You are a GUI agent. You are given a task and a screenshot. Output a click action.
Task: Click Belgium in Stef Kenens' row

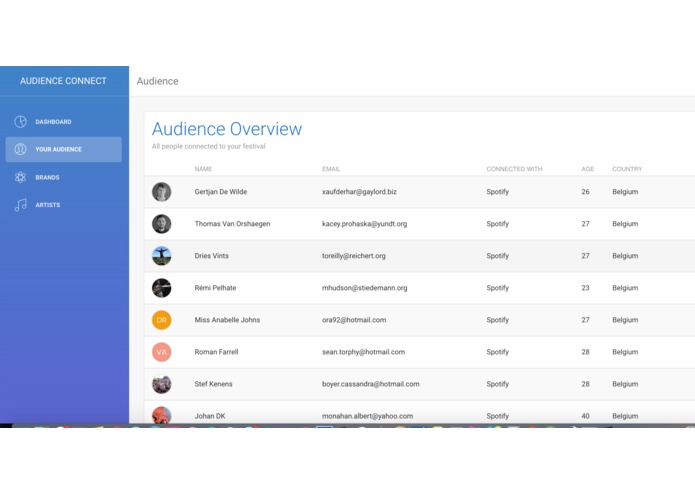pyautogui.click(x=625, y=384)
